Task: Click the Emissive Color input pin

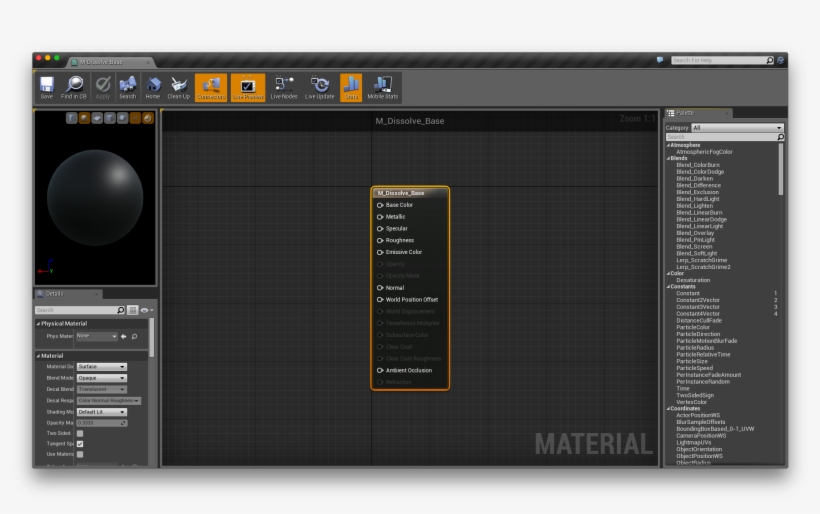Action: [x=380, y=252]
